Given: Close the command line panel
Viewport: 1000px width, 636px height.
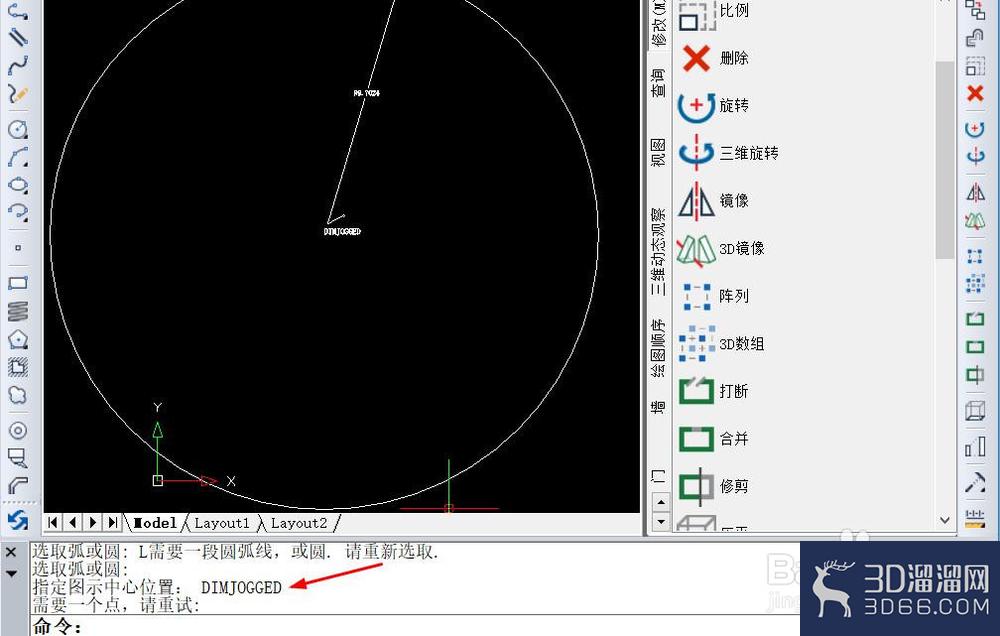Looking at the screenshot, I should pos(11,552).
